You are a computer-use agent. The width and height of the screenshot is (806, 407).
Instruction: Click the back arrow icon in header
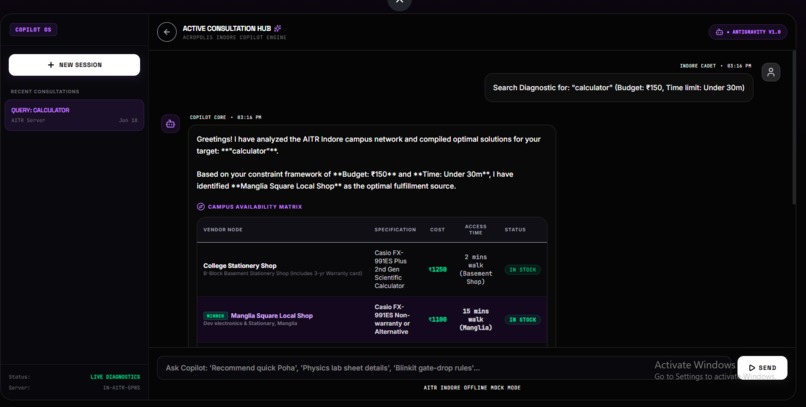167,32
